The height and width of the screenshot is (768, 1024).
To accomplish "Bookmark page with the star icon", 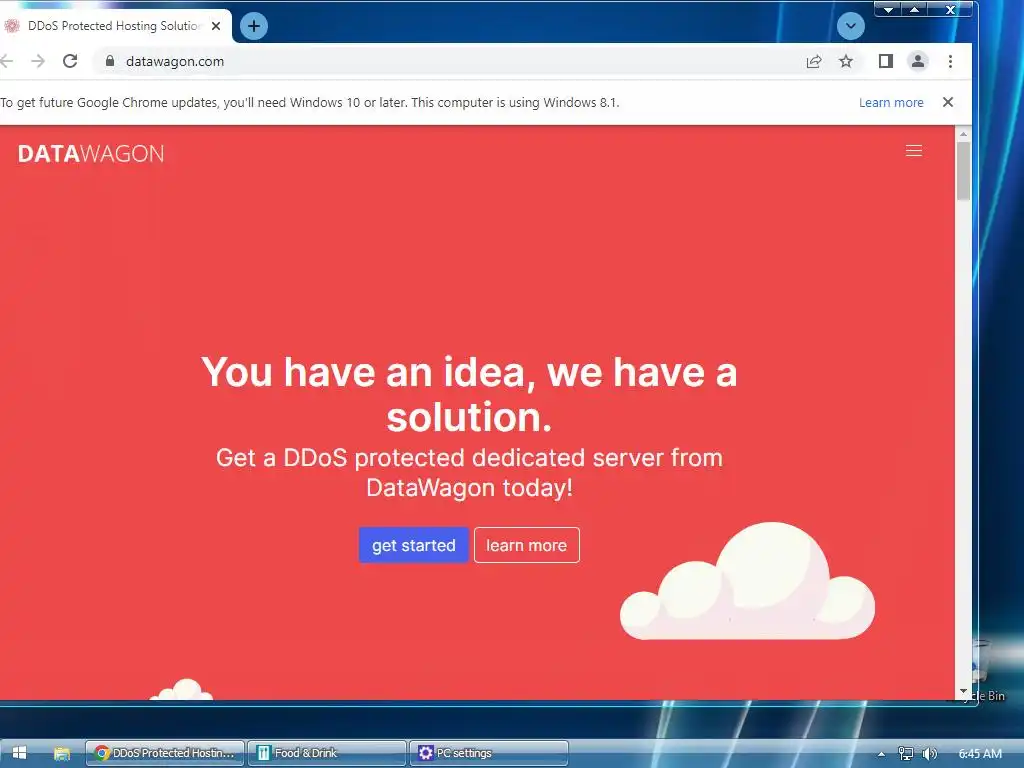I will pyautogui.click(x=846, y=61).
